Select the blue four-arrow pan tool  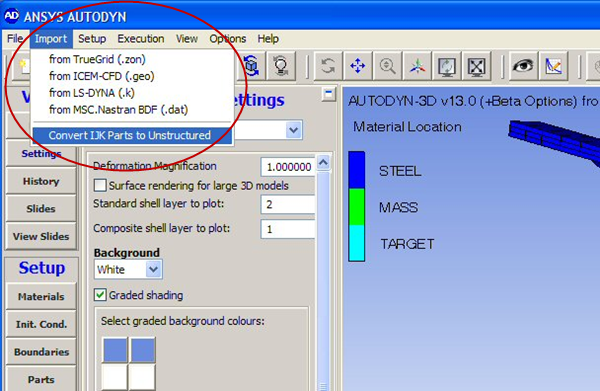point(358,66)
